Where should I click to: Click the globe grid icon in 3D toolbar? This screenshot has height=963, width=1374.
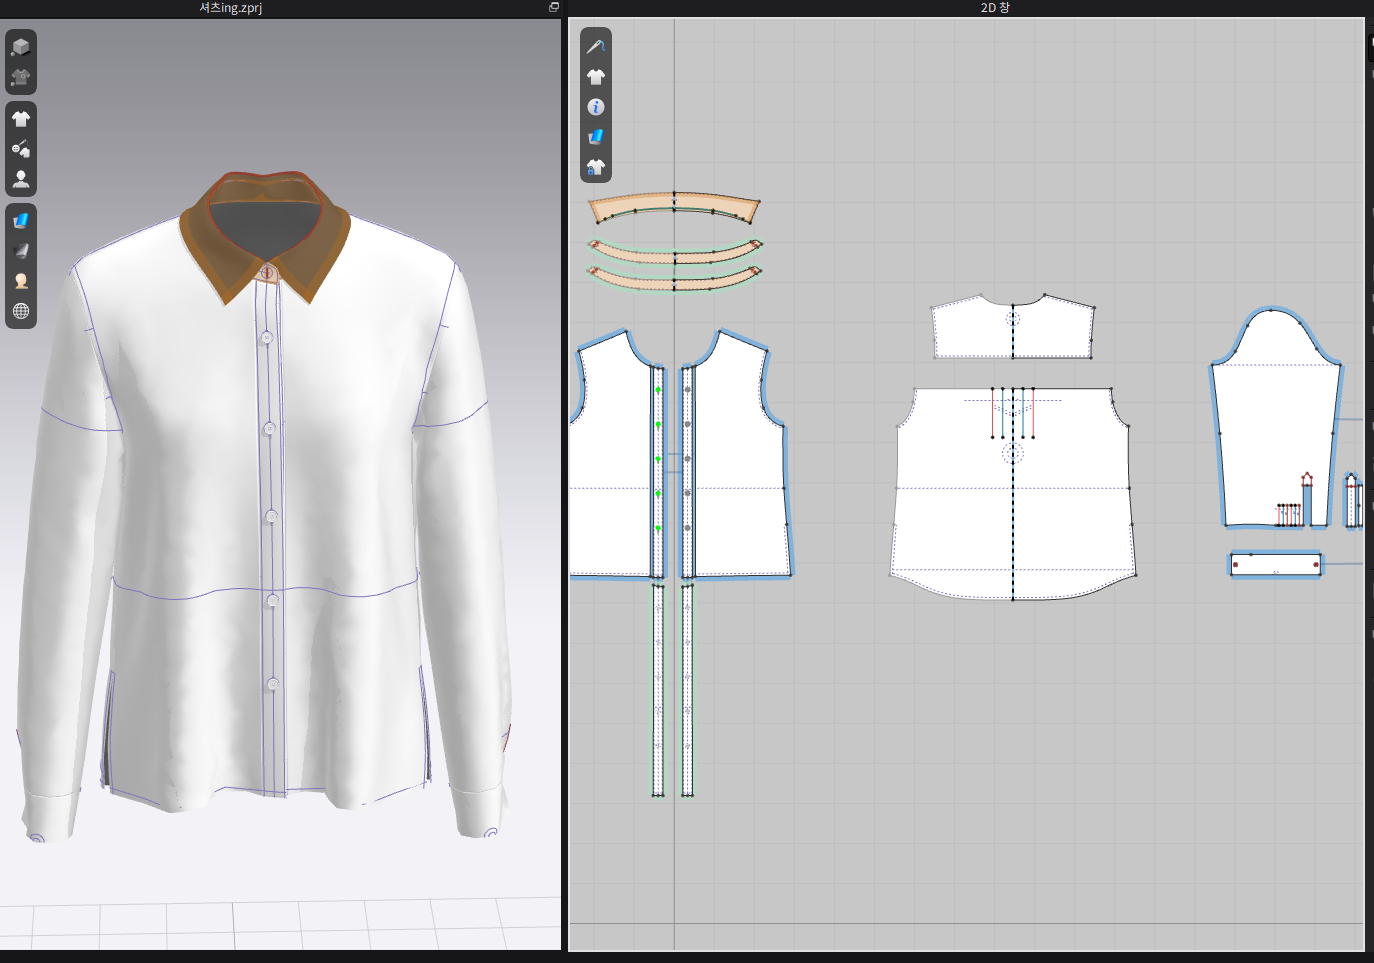click(x=21, y=311)
